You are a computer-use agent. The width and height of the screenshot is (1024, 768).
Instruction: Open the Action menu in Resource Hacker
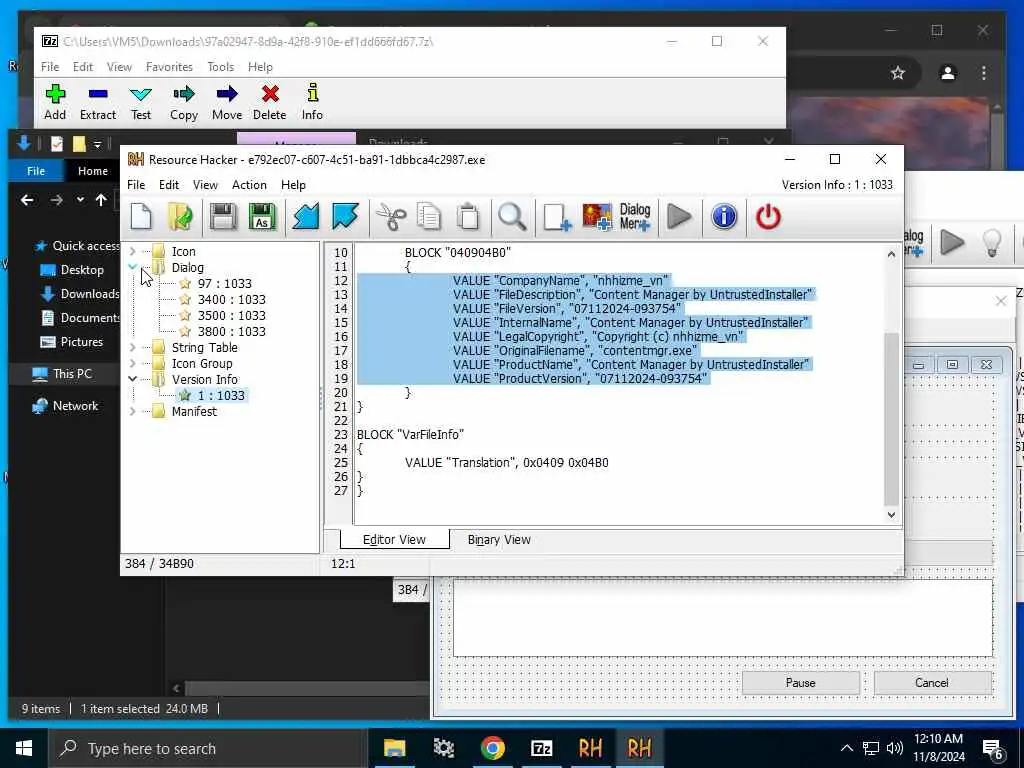249,185
